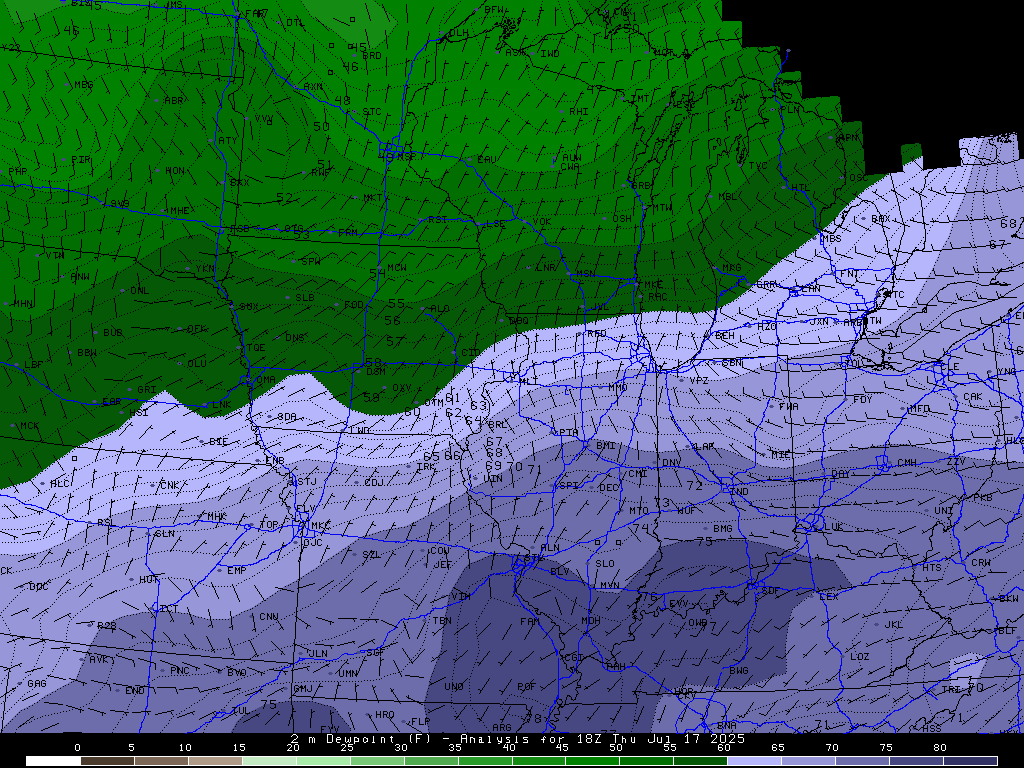Image resolution: width=1024 pixels, height=768 pixels.
Task: Click the legend value label '10'
Action: click(x=185, y=748)
